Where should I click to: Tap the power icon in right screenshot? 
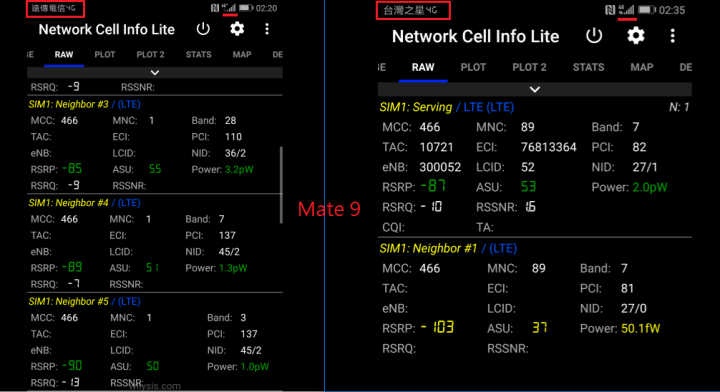click(594, 36)
